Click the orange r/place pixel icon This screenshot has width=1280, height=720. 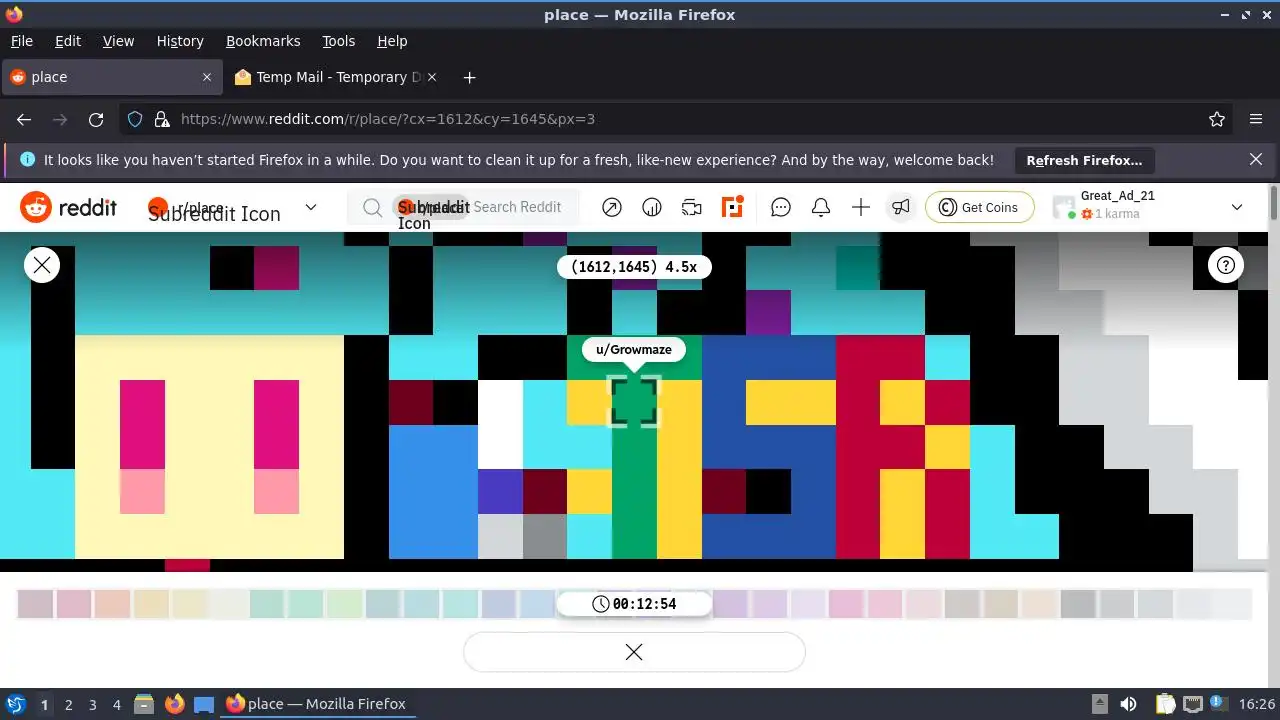pyautogui.click(x=733, y=207)
